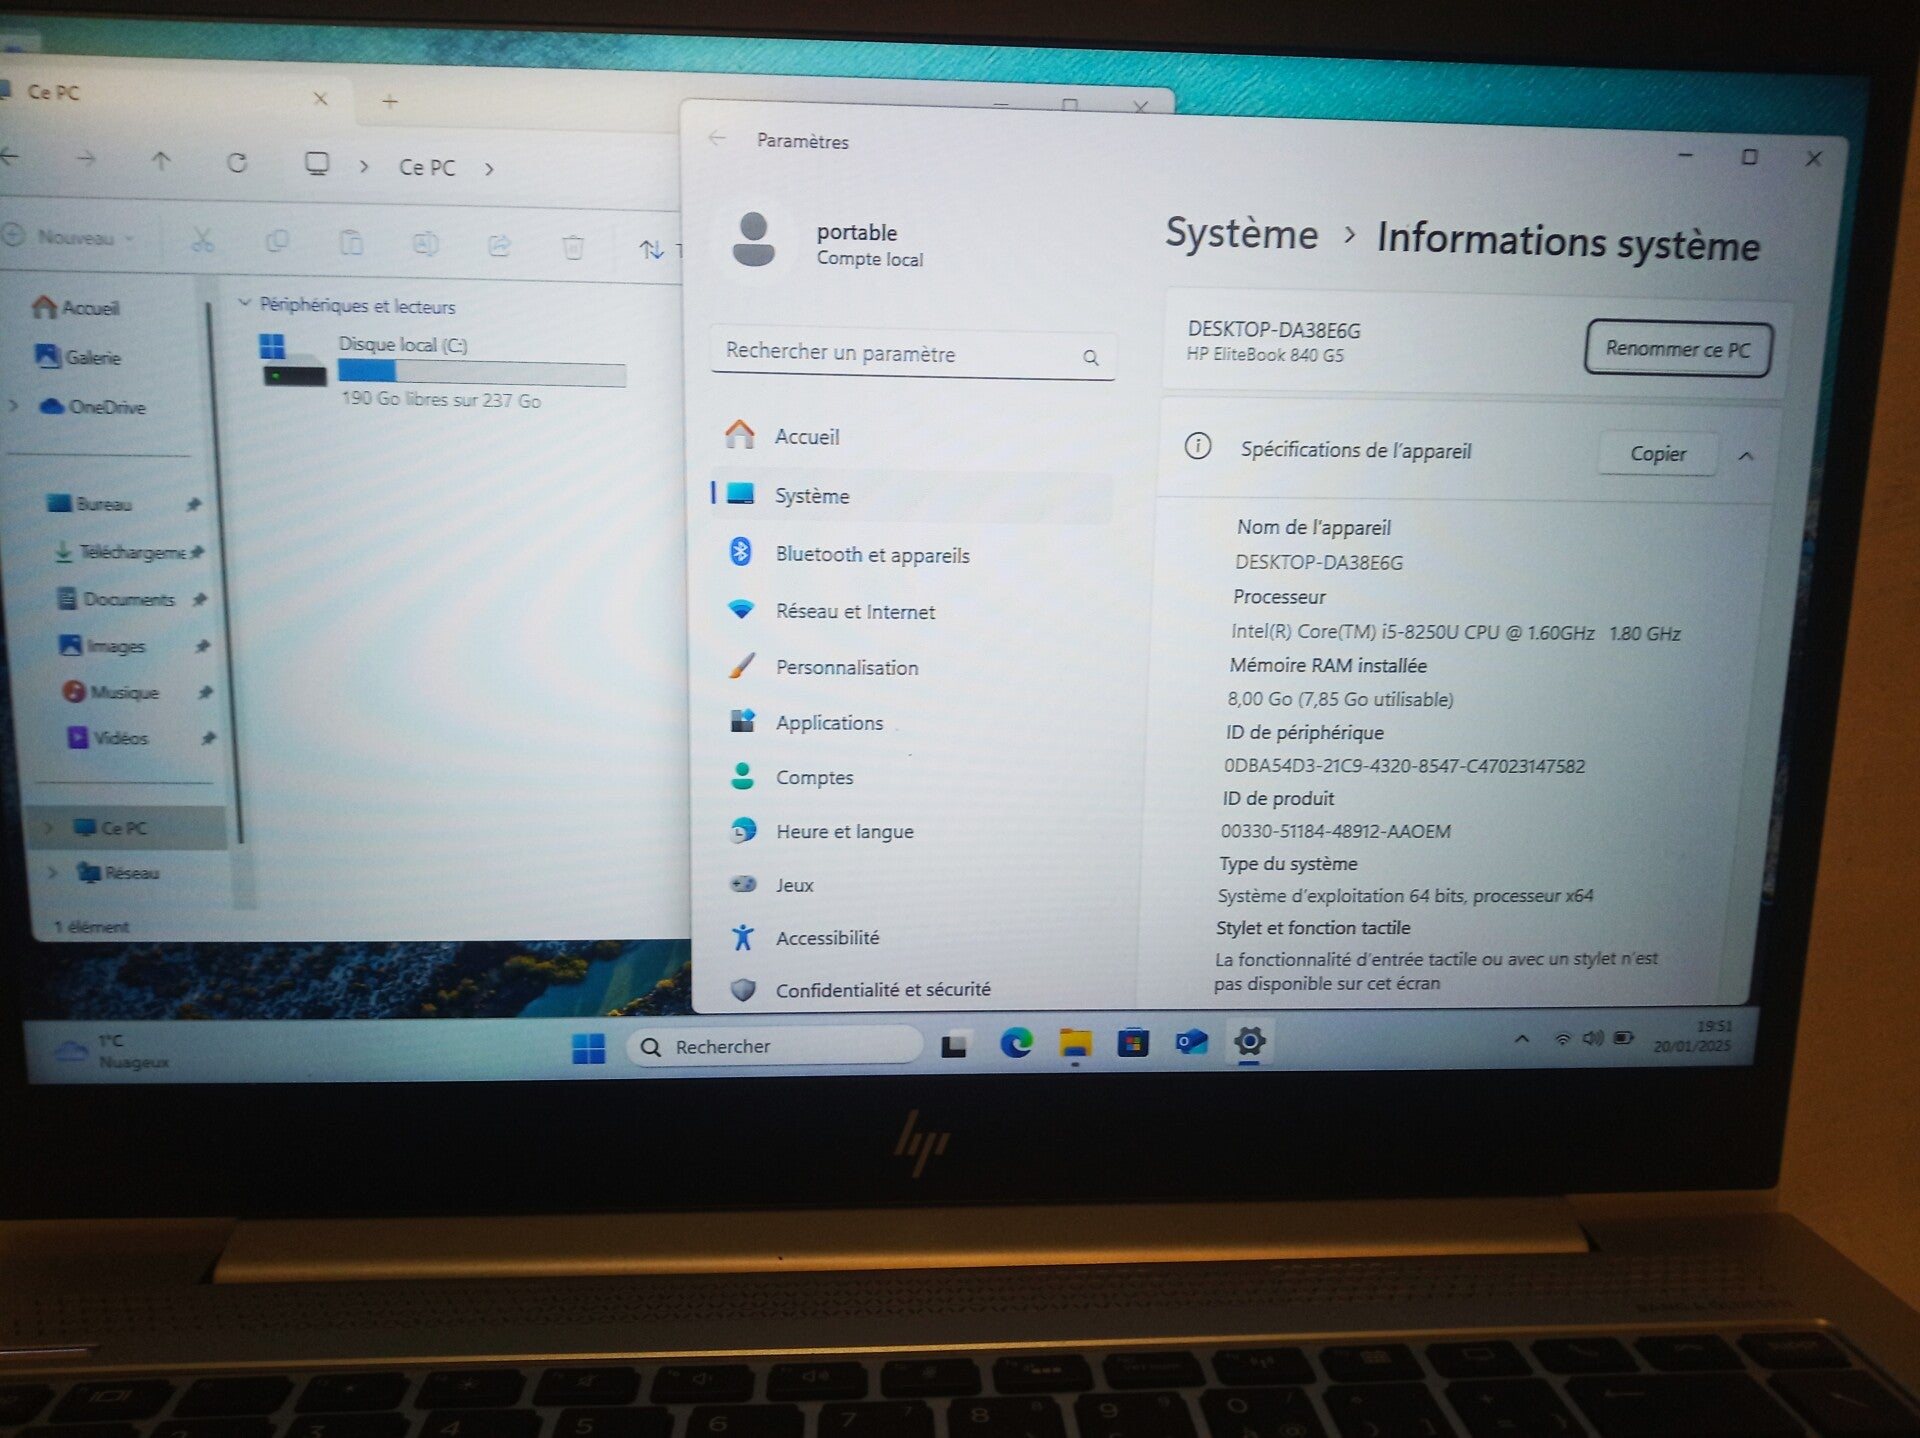The height and width of the screenshot is (1438, 1920).
Task: Open Réseau et Internet settings
Action: pos(855,612)
